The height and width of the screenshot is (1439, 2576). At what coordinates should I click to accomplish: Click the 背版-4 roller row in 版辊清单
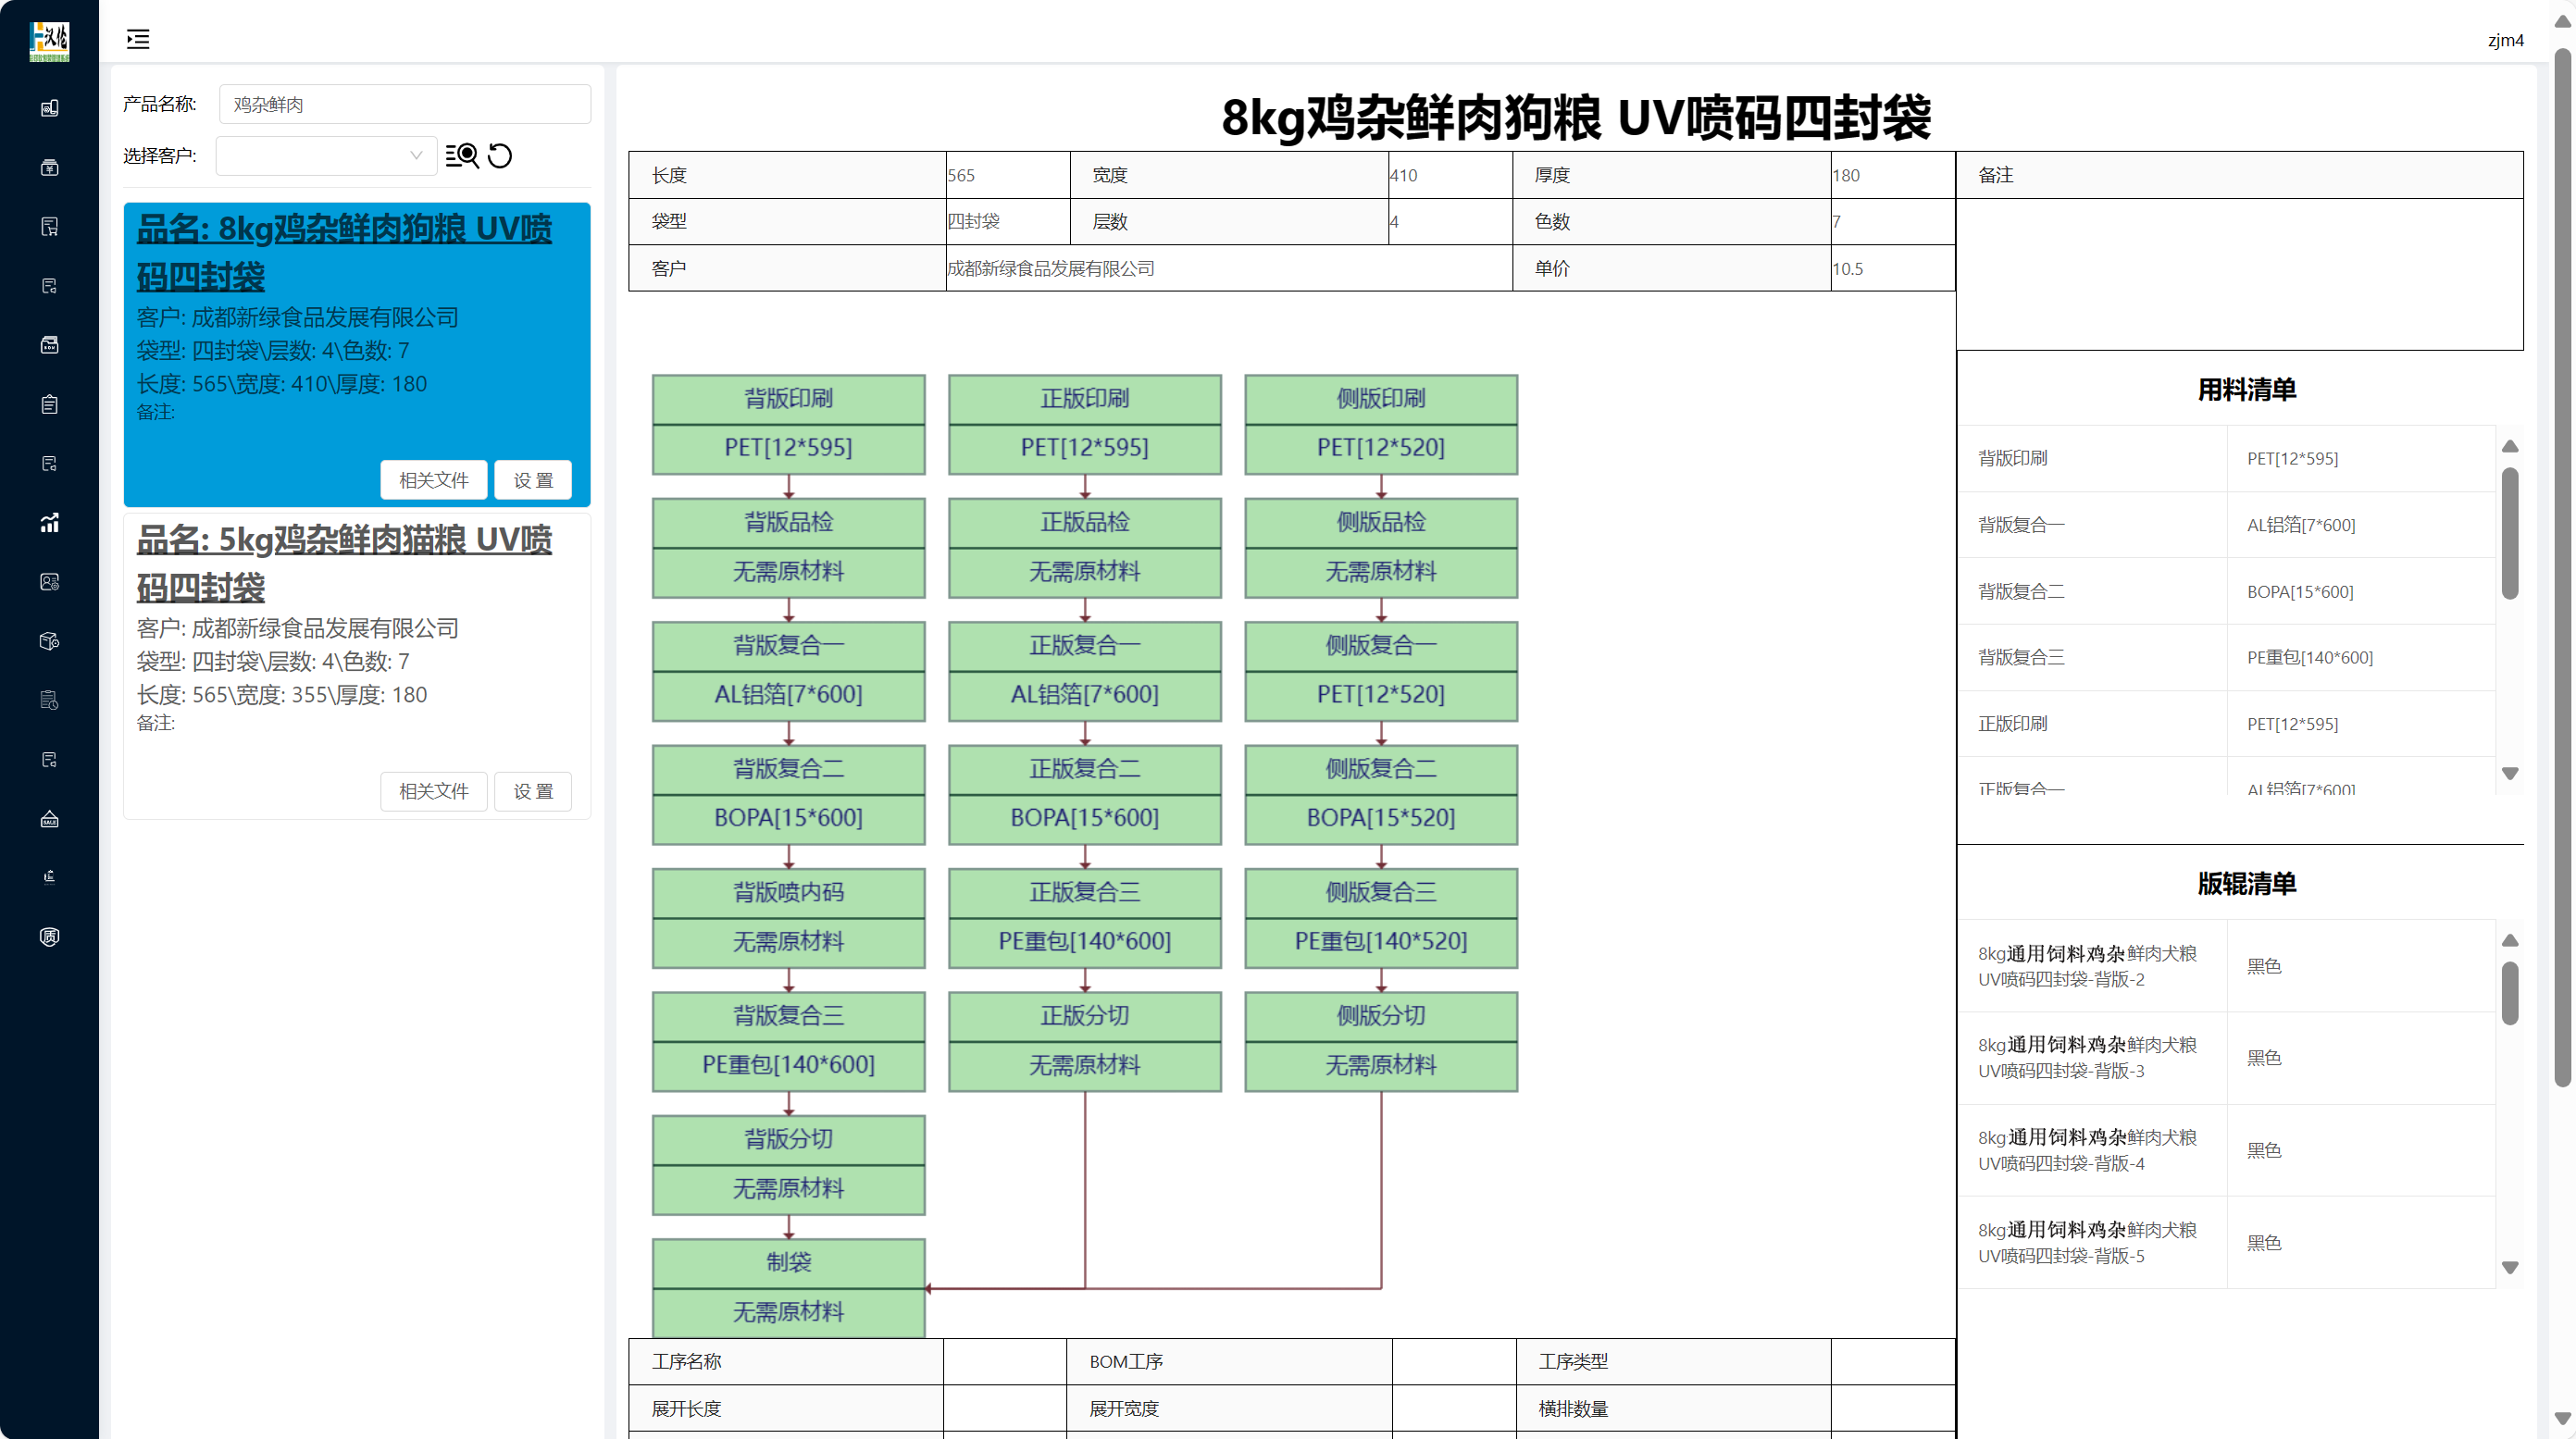pos(2226,1150)
